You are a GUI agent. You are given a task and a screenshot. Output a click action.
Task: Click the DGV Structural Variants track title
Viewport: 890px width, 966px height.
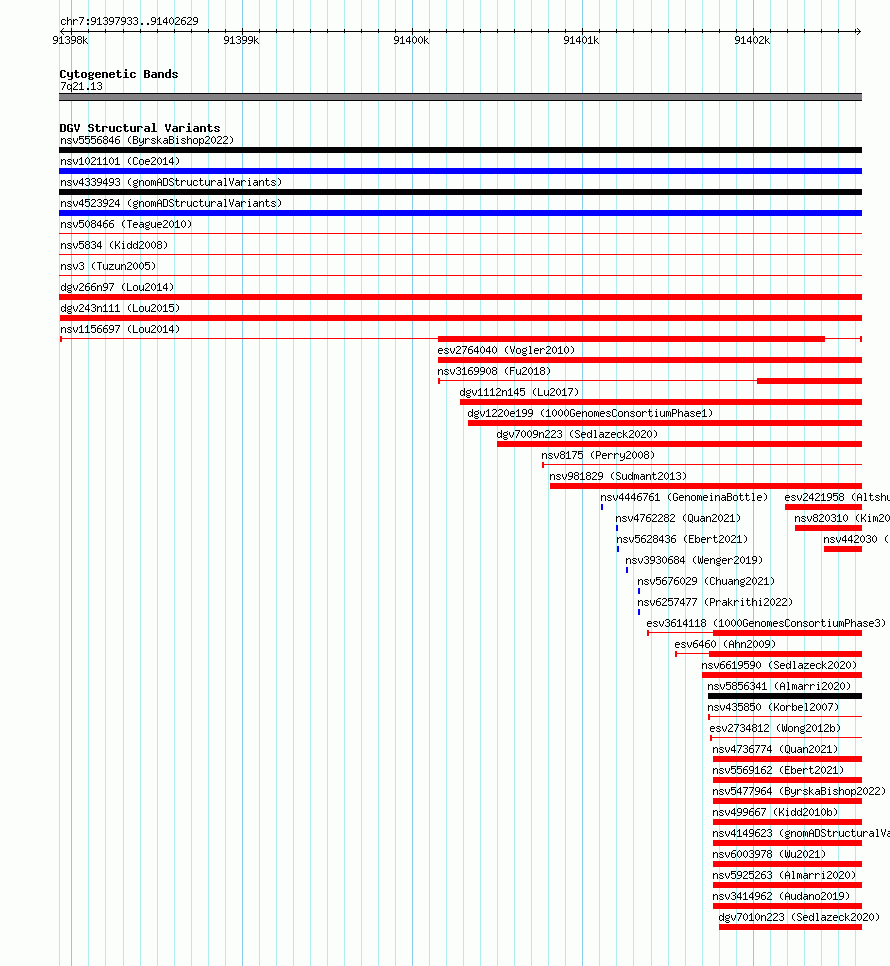coord(140,128)
